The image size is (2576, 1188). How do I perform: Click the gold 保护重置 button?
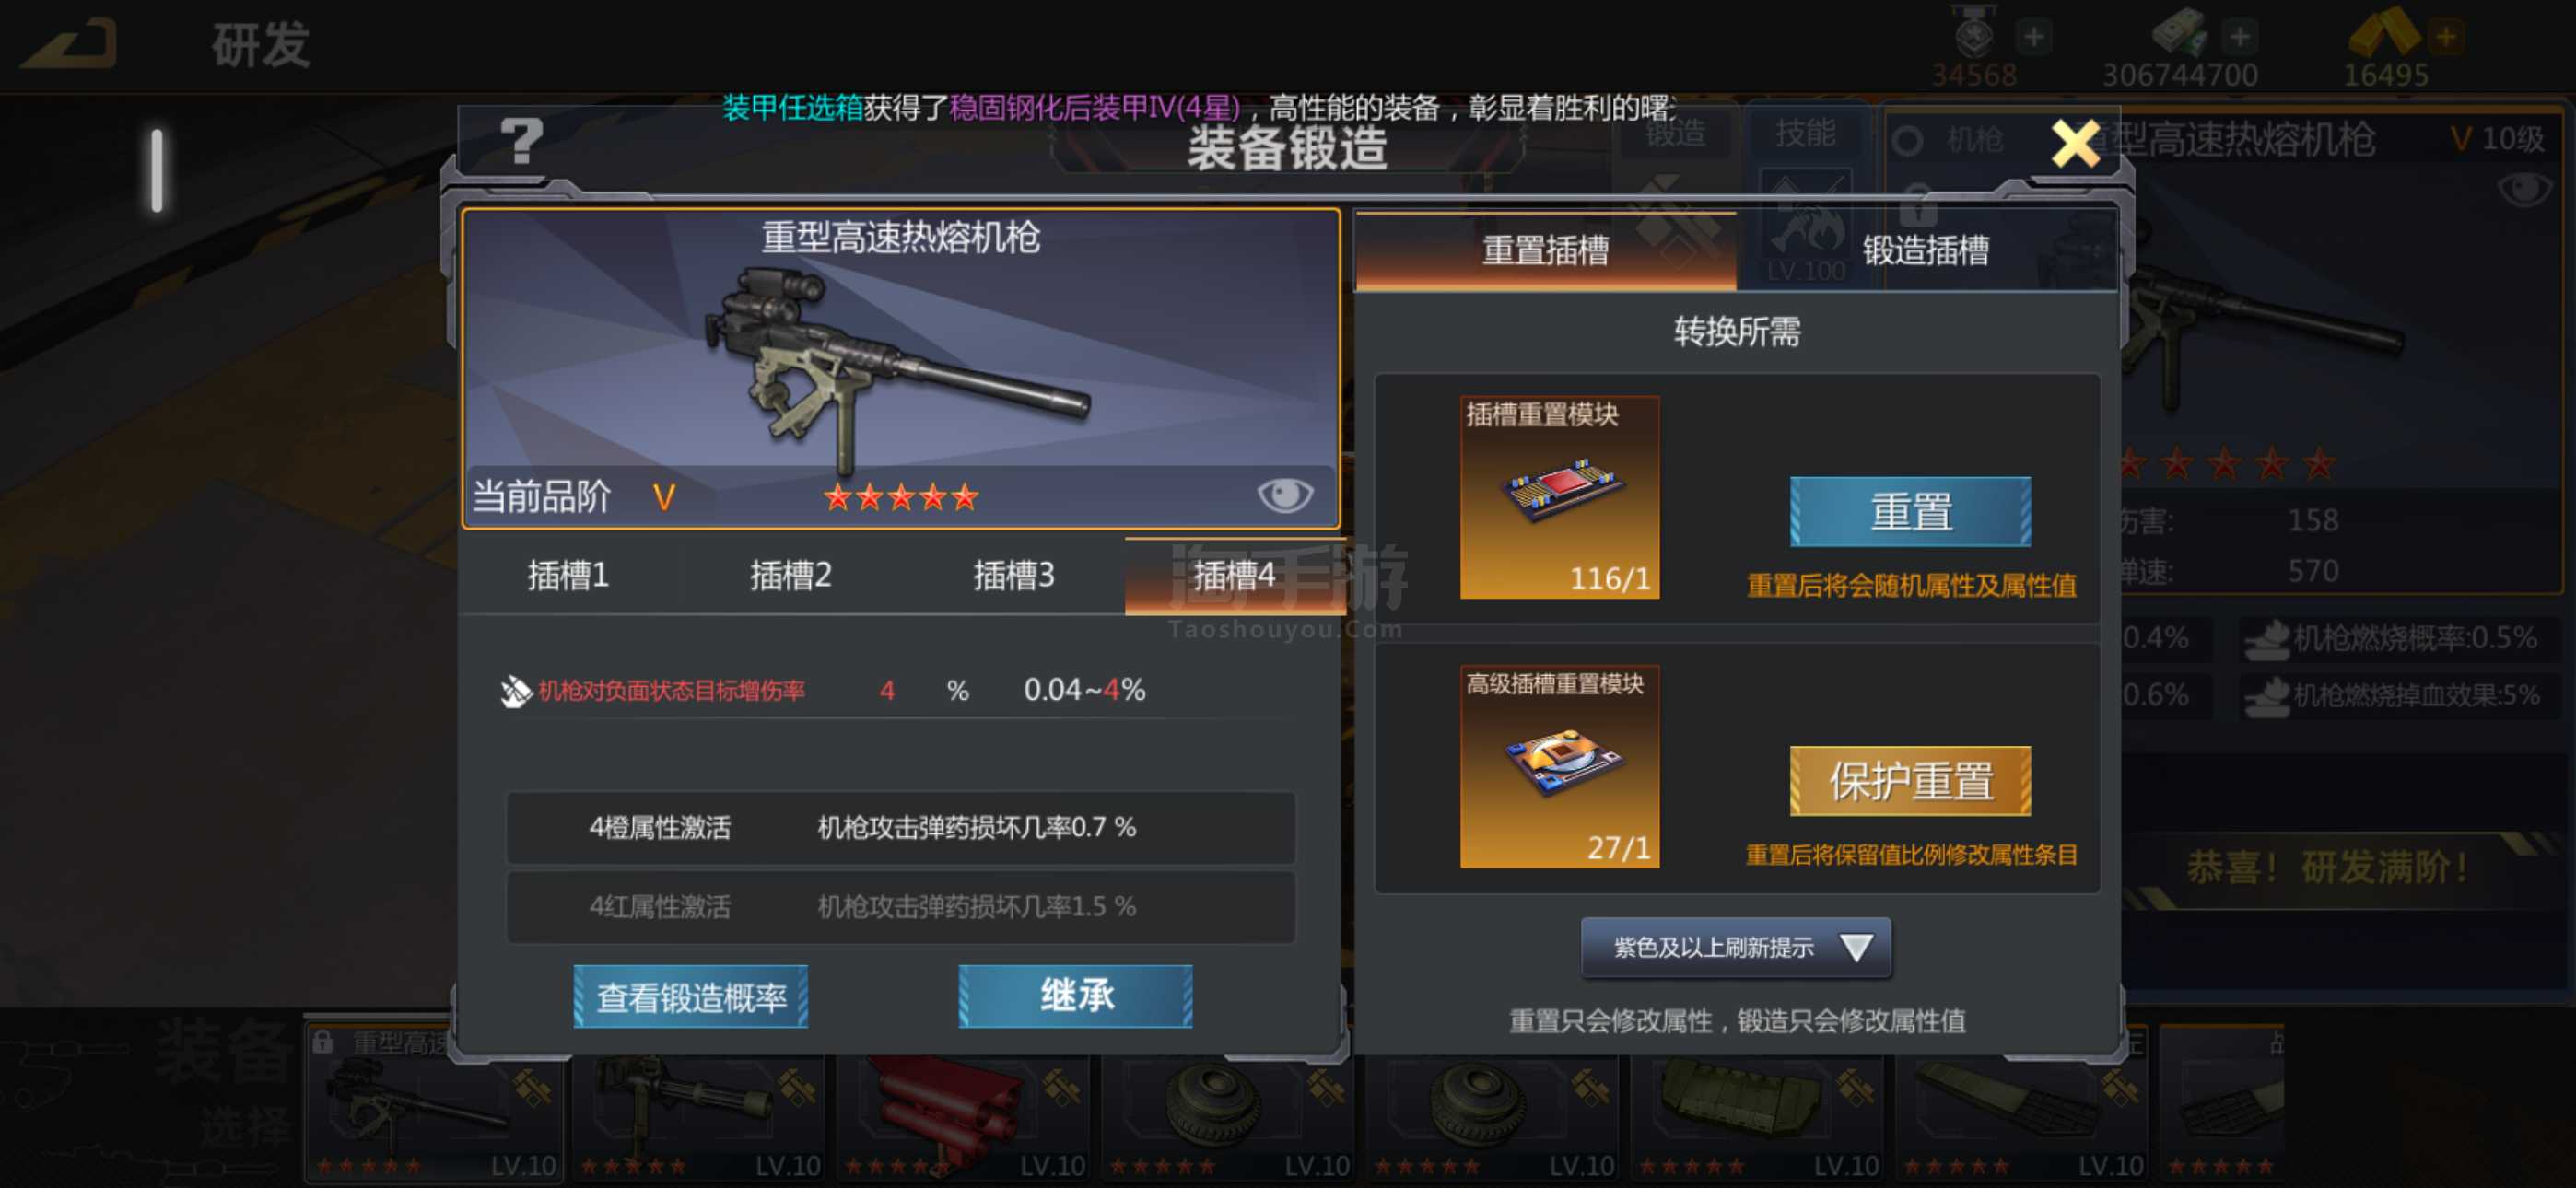coord(1910,781)
